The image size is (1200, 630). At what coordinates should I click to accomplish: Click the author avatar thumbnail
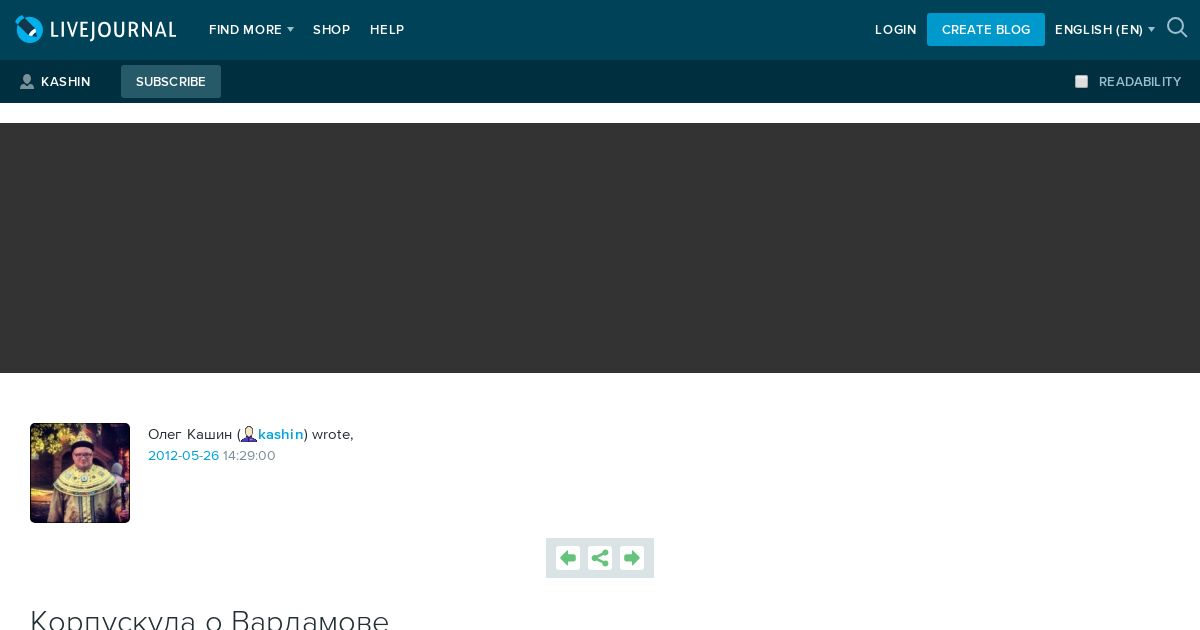pos(80,473)
